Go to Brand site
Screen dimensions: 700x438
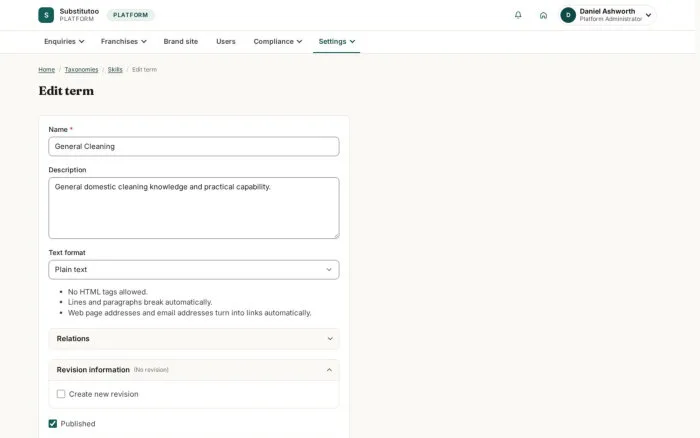click(180, 42)
